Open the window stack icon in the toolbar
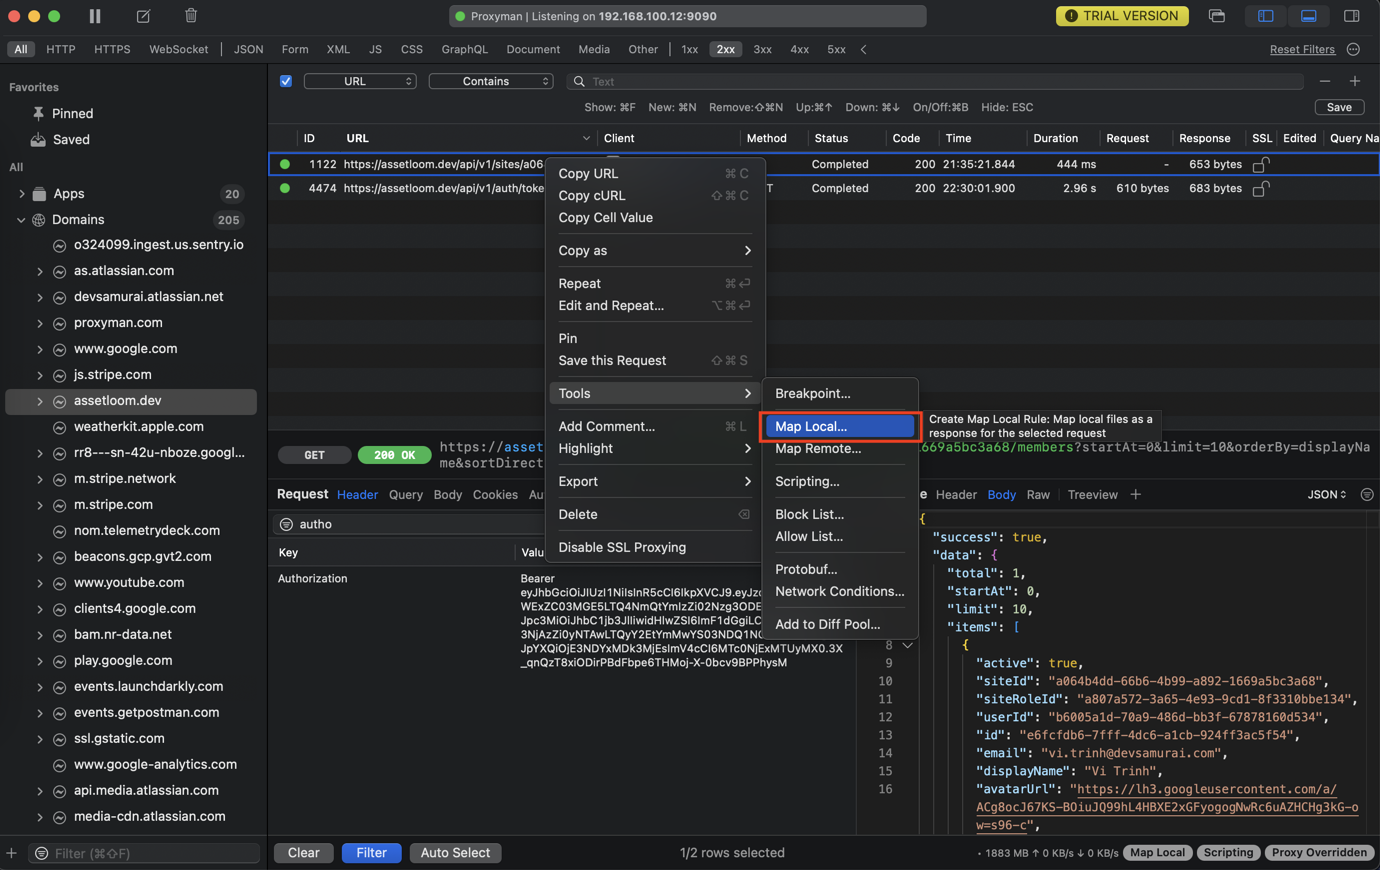The image size is (1380, 870). click(1217, 16)
